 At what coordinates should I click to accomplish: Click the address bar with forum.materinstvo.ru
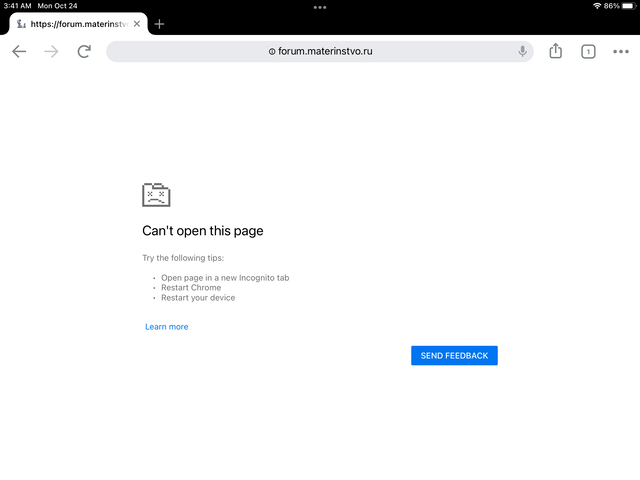(x=320, y=51)
